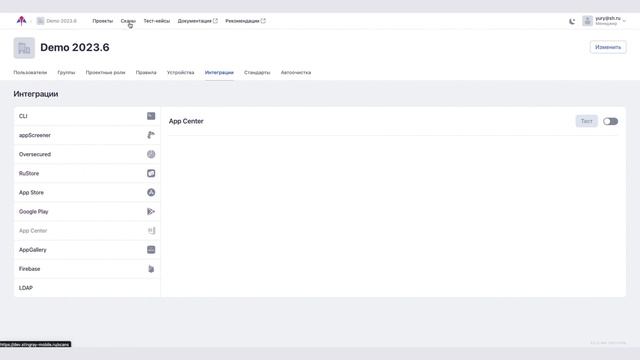The image size is (640, 360).
Task: Select CLI in the integrations list
Action: (87, 116)
